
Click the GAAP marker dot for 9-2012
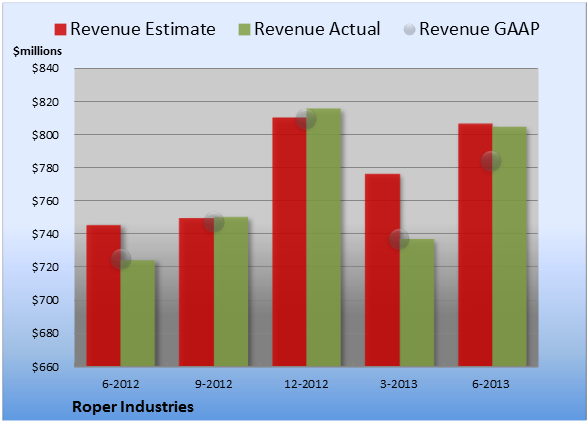click(x=214, y=222)
